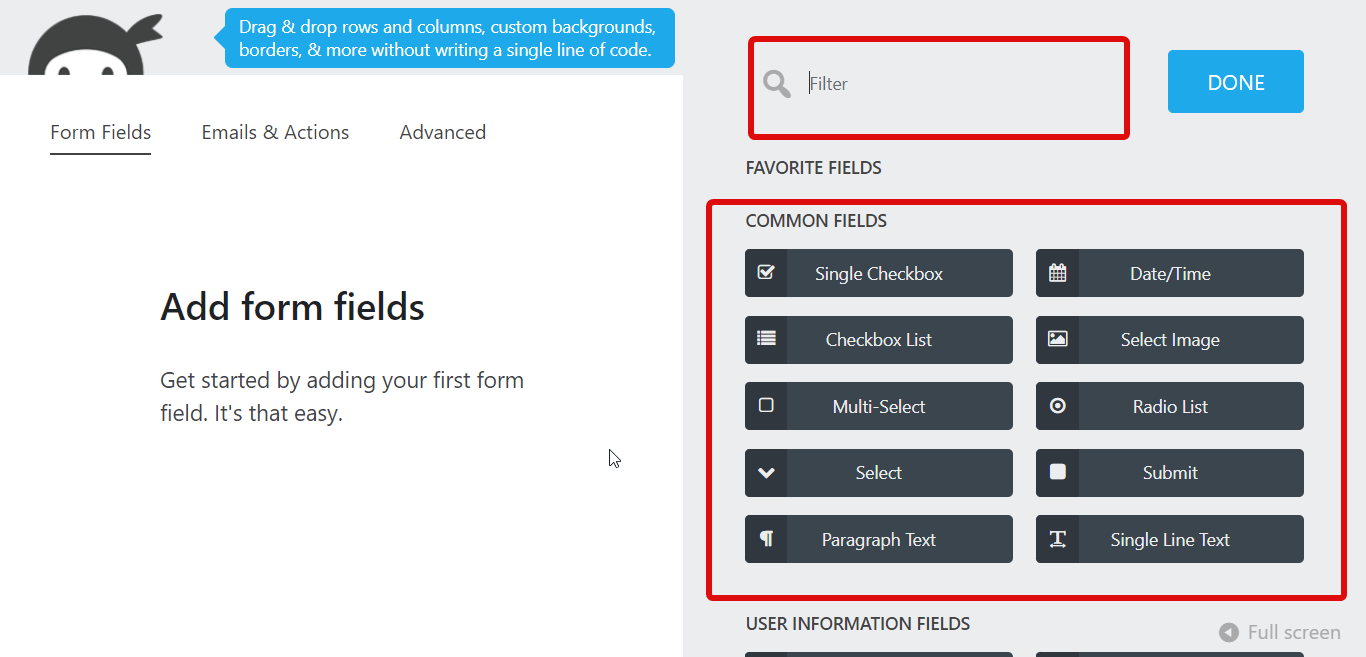
Task: Add a Single Line Text field
Action: (x=1169, y=538)
